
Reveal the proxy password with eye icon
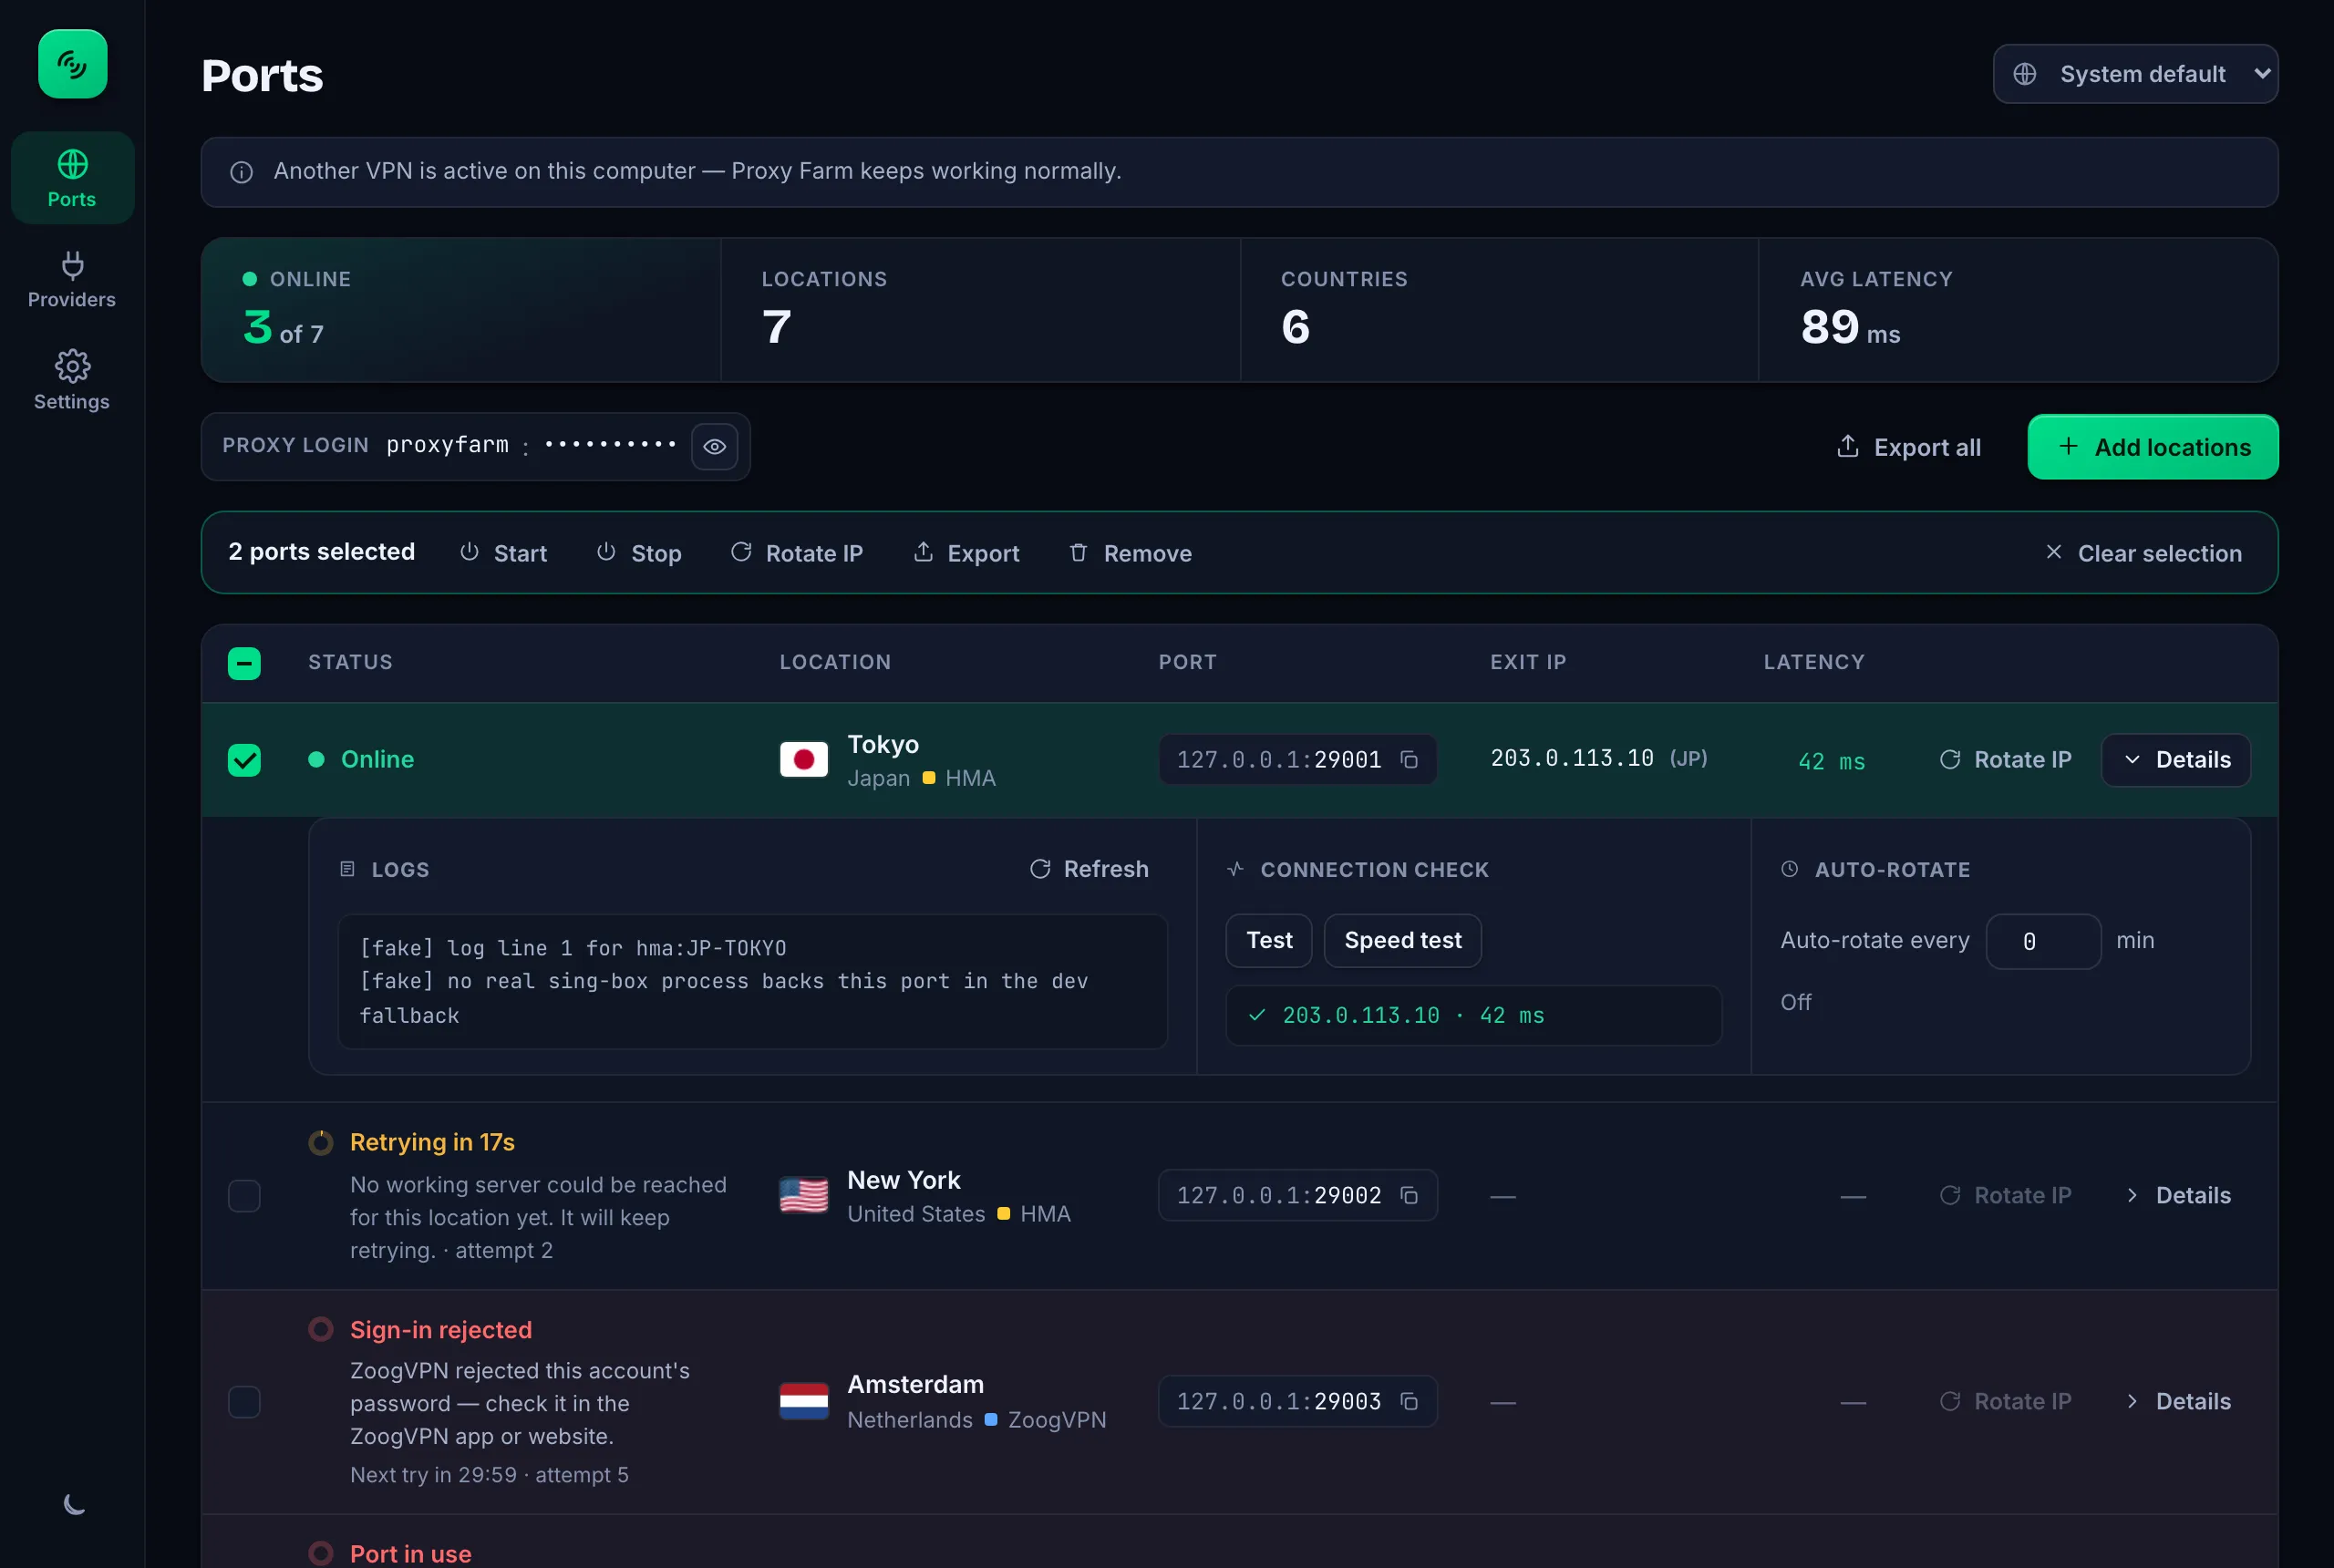714,446
